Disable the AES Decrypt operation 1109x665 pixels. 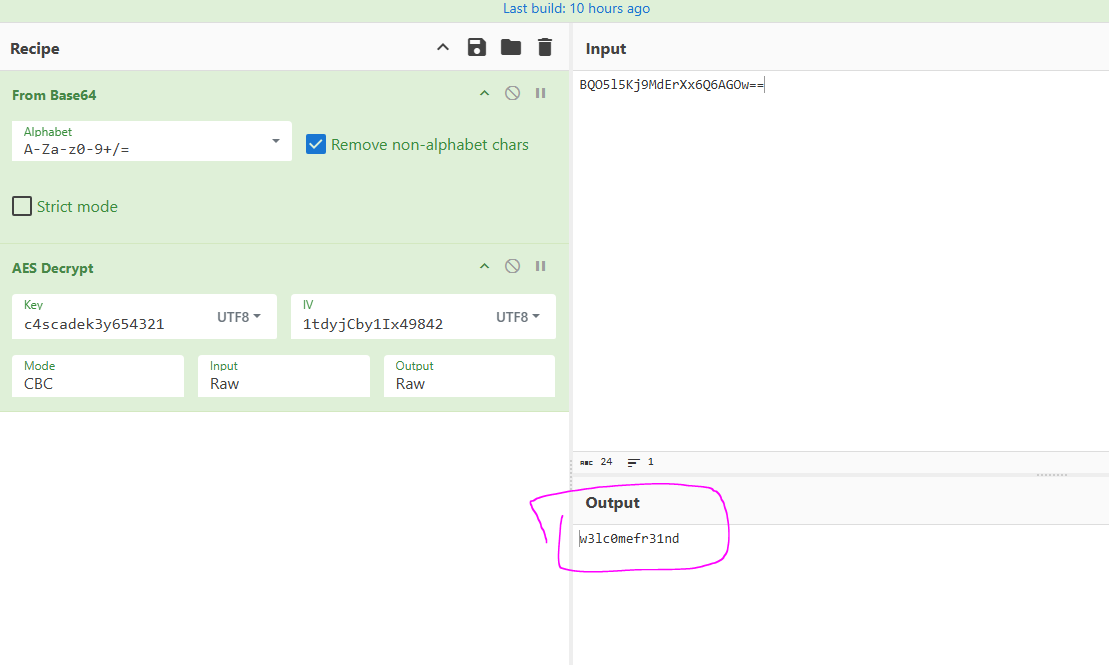click(x=512, y=266)
